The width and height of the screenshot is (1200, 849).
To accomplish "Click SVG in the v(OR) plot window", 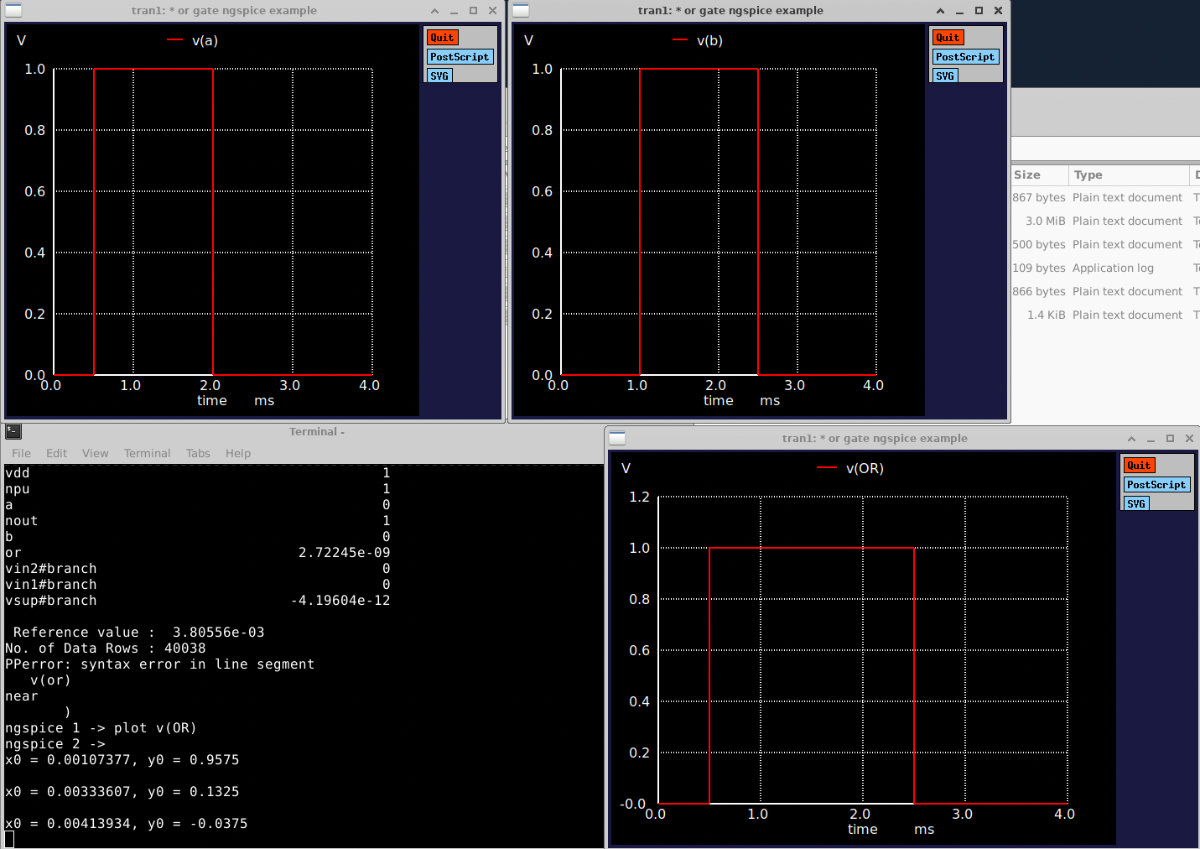I will coord(1136,504).
